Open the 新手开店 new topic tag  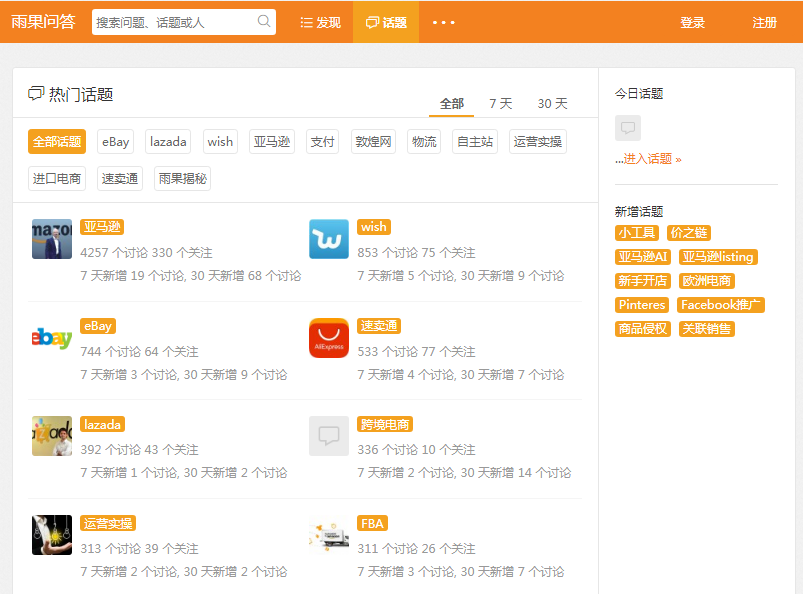coord(643,281)
